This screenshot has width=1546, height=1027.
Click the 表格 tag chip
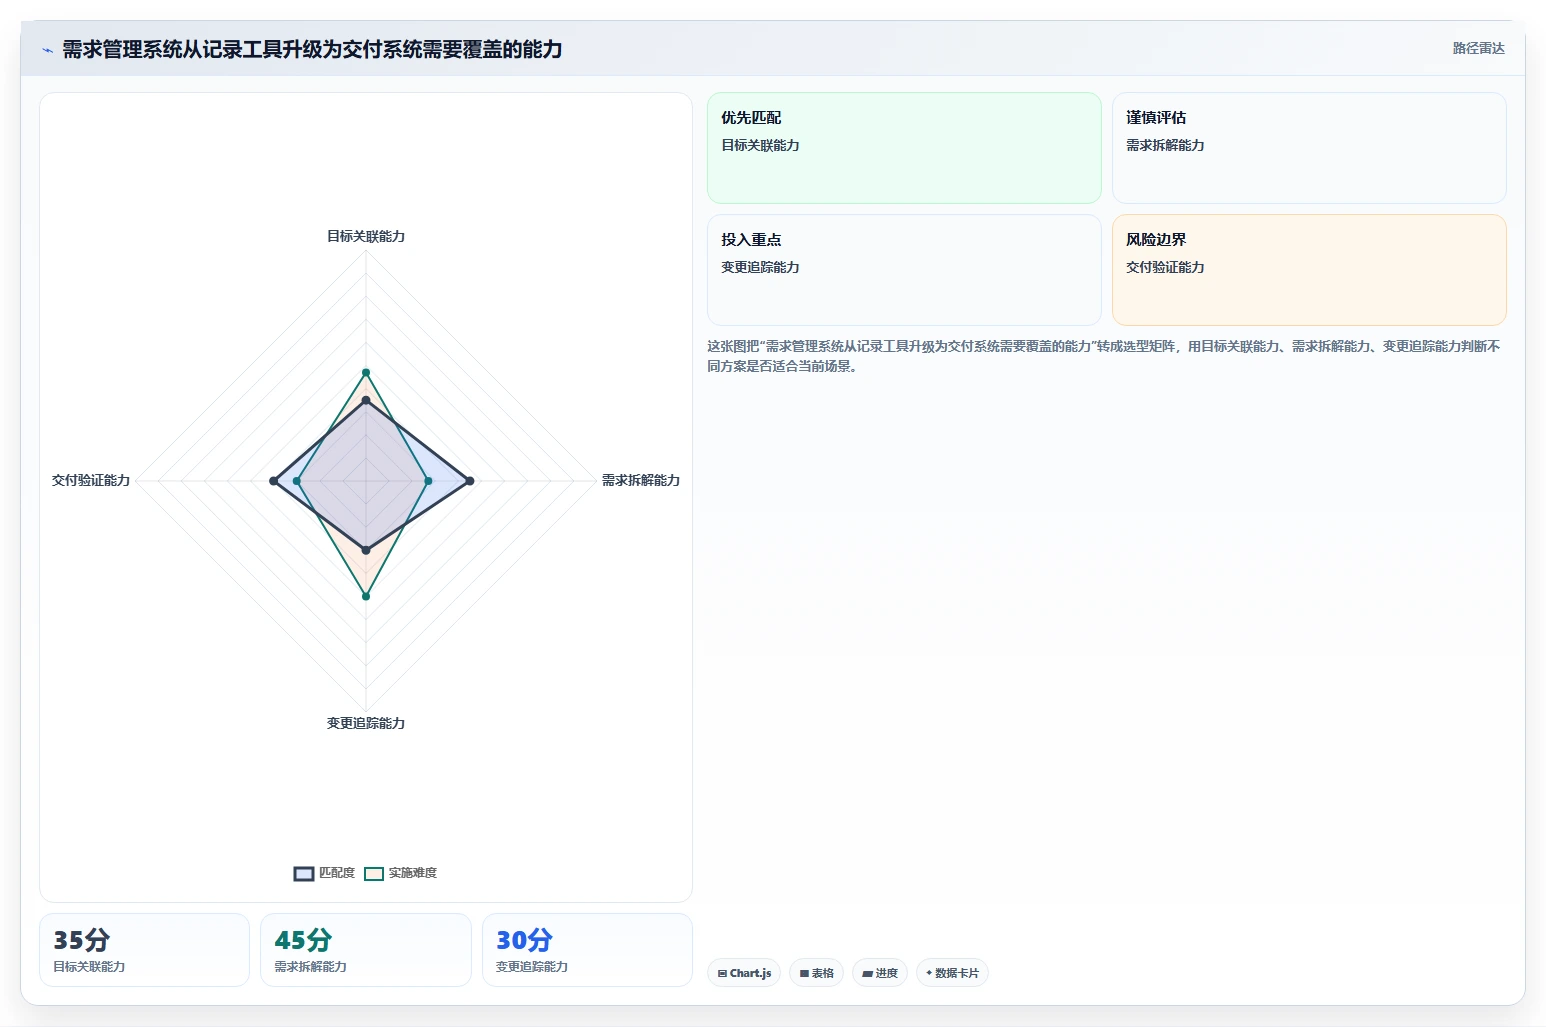[817, 973]
